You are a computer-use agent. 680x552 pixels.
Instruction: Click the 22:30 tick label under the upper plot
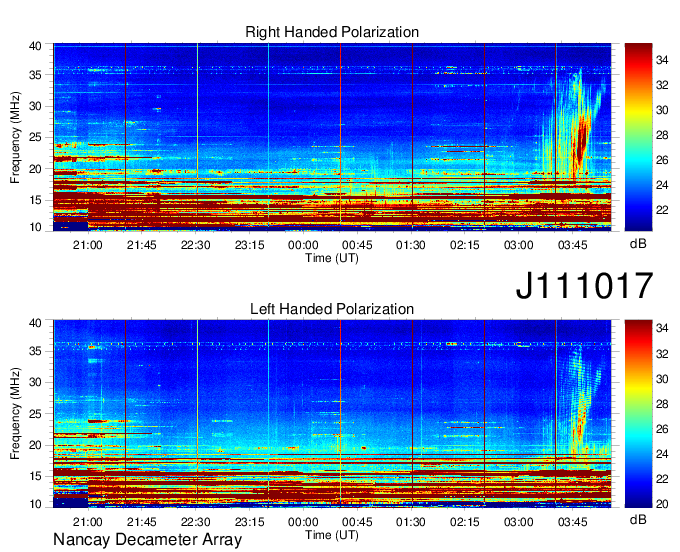coord(196,245)
